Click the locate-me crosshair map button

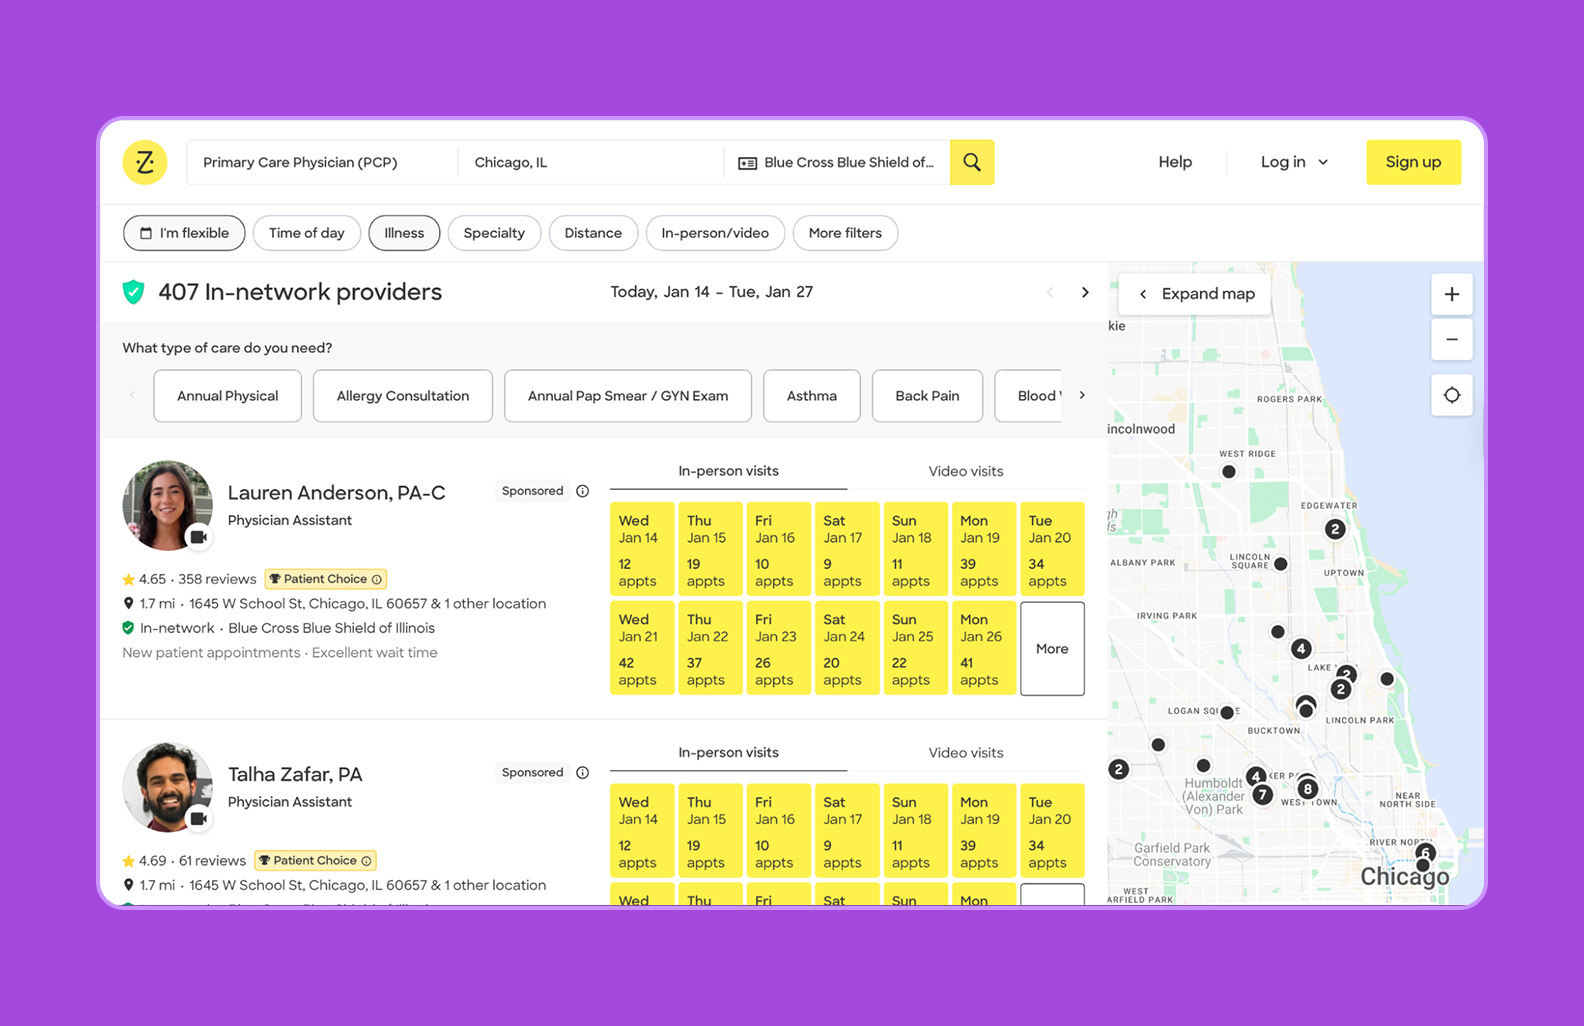[x=1452, y=395]
